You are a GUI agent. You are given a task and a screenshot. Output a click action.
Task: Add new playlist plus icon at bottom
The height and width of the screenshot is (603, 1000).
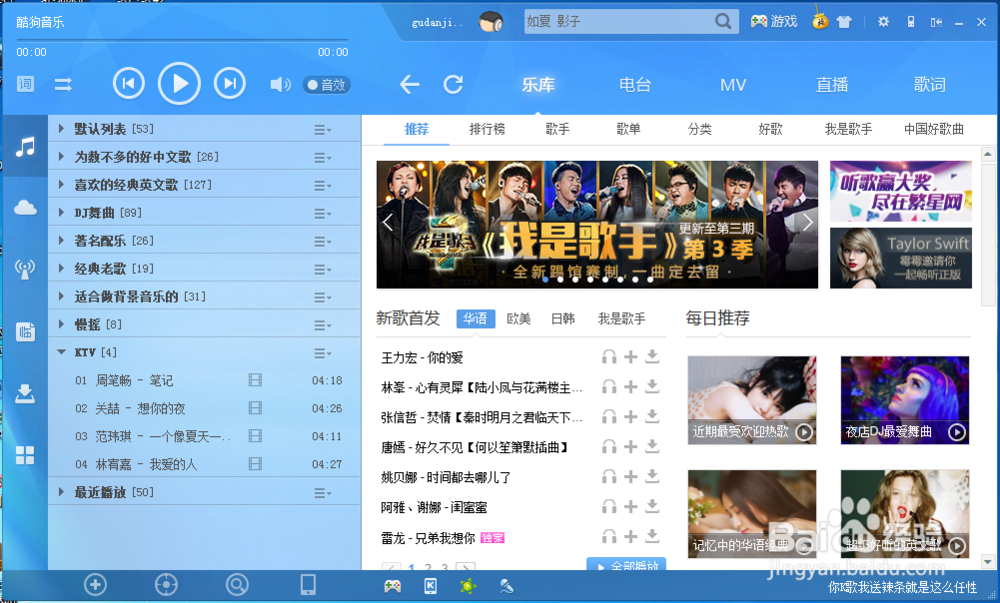(x=95, y=585)
